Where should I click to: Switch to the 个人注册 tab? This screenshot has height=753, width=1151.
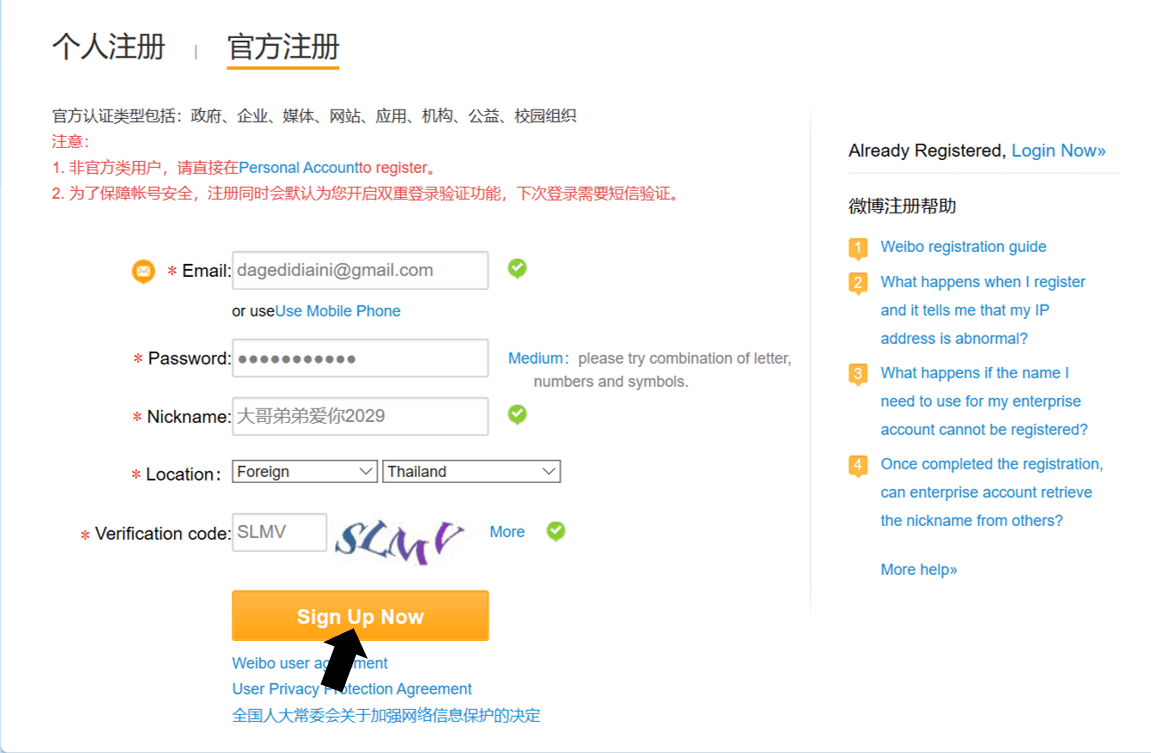[x=109, y=47]
